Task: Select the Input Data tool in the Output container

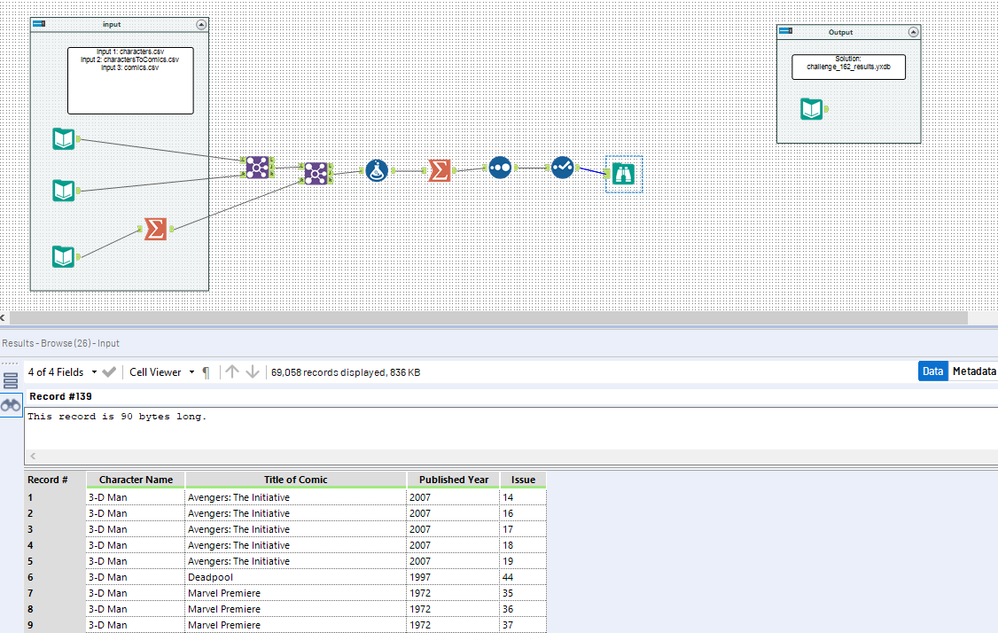Action: [812, 109]
